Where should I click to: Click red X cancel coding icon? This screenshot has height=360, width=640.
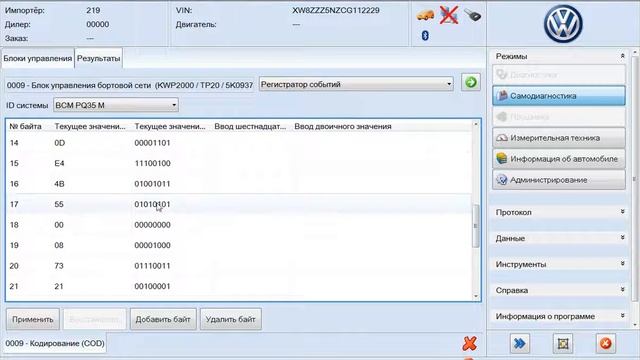(469, 344)
